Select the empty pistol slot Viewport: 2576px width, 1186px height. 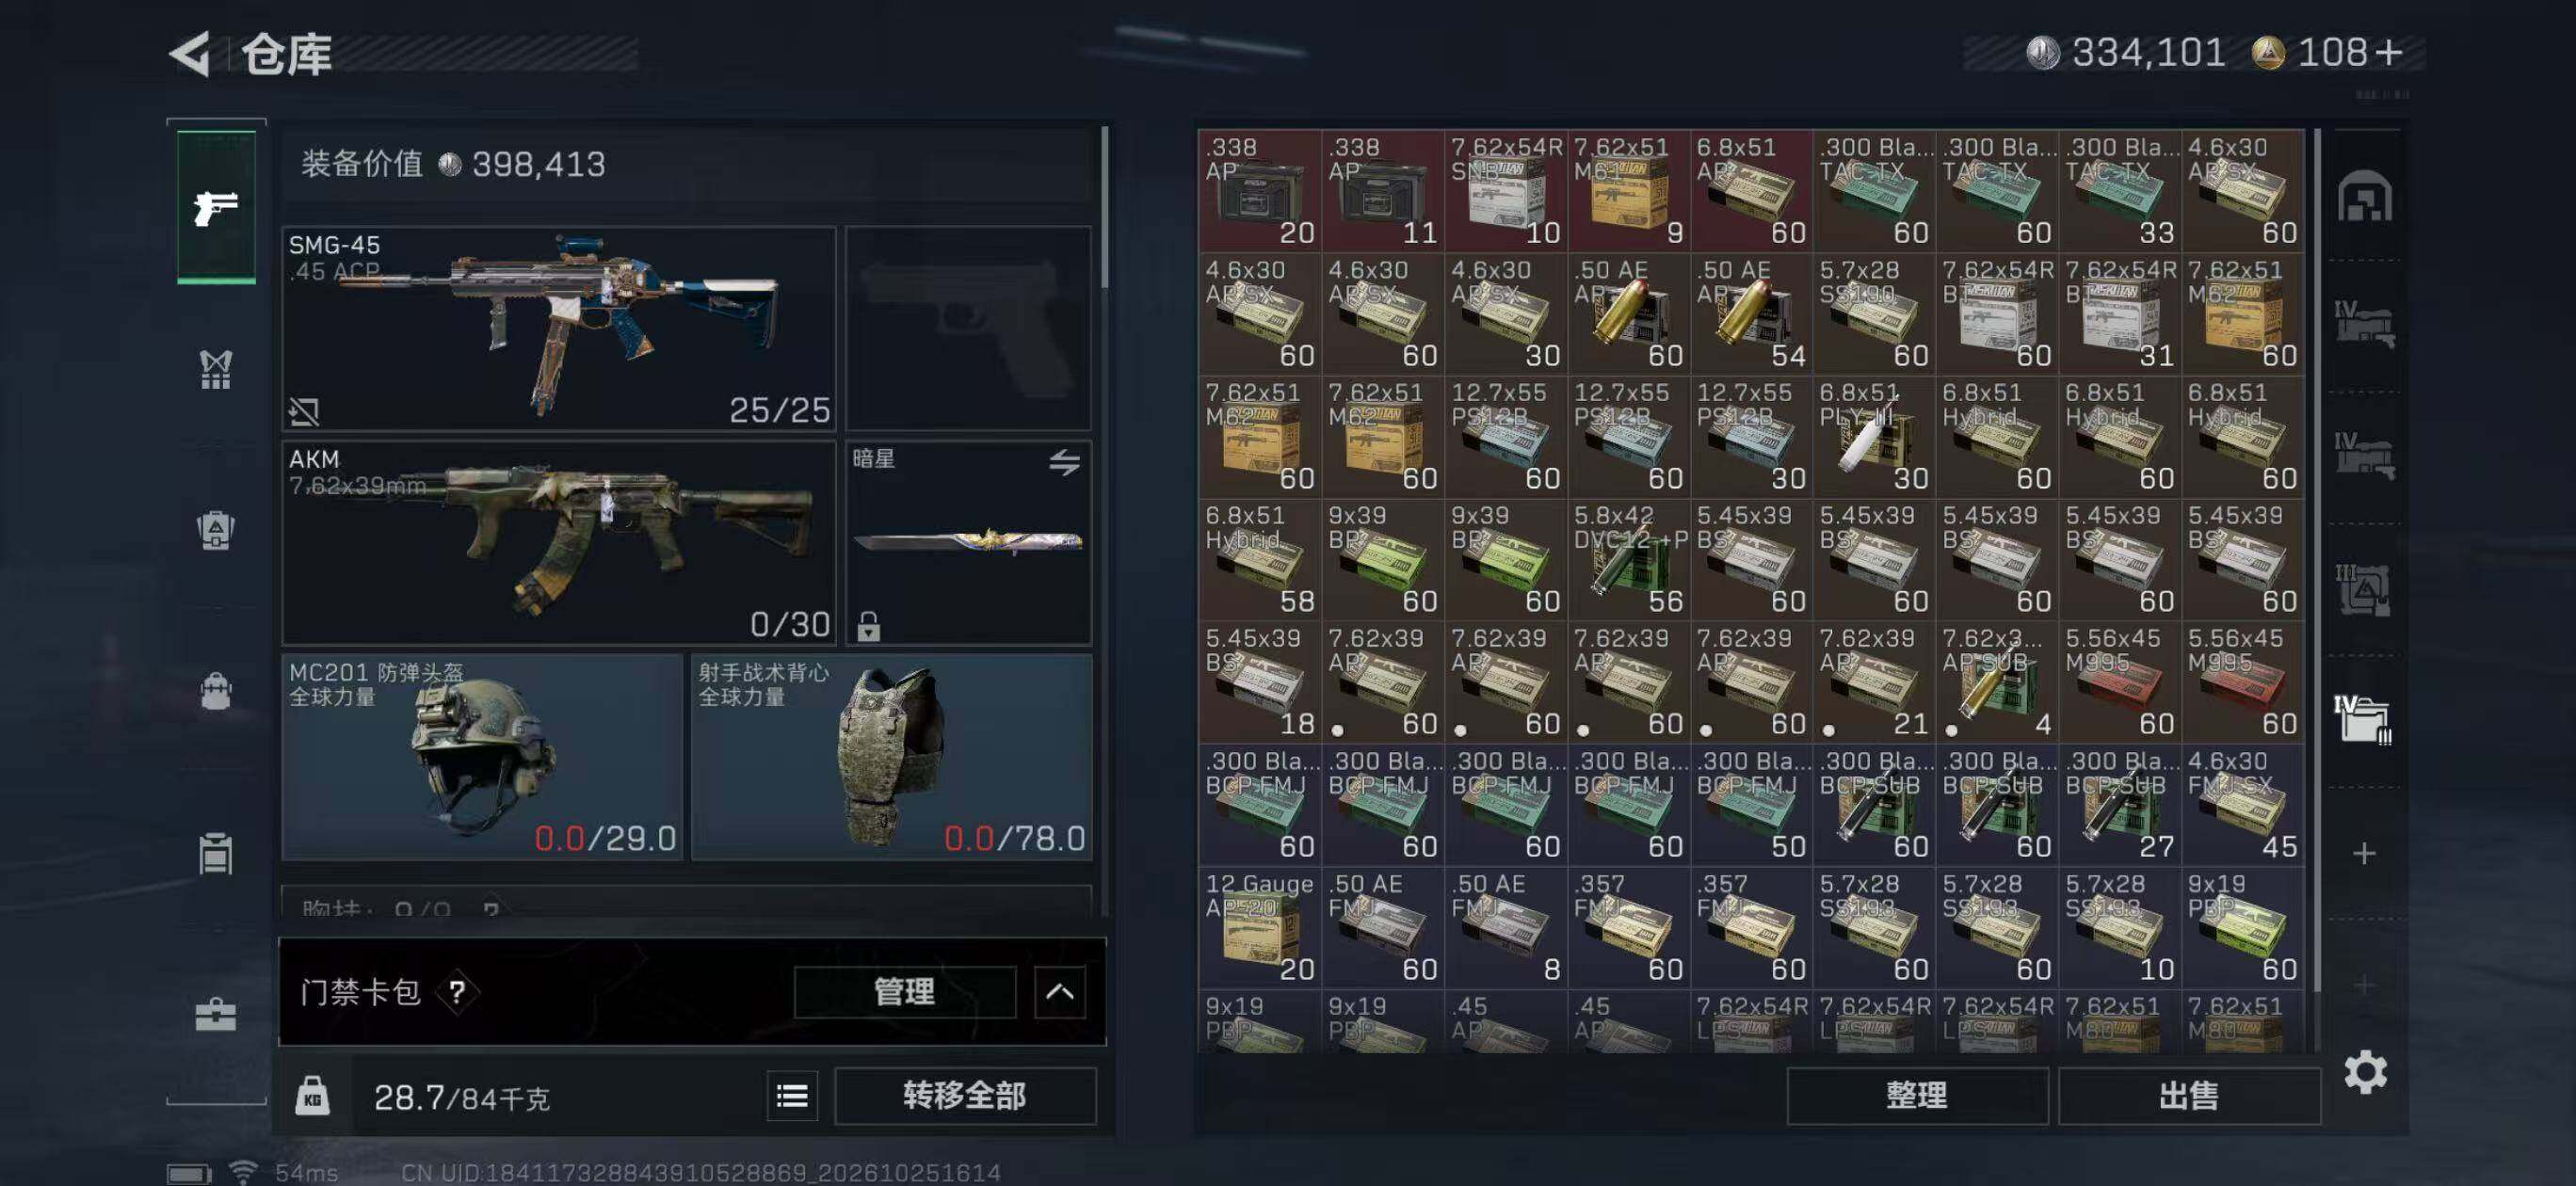pyautogui.click(x=968, y=328)
